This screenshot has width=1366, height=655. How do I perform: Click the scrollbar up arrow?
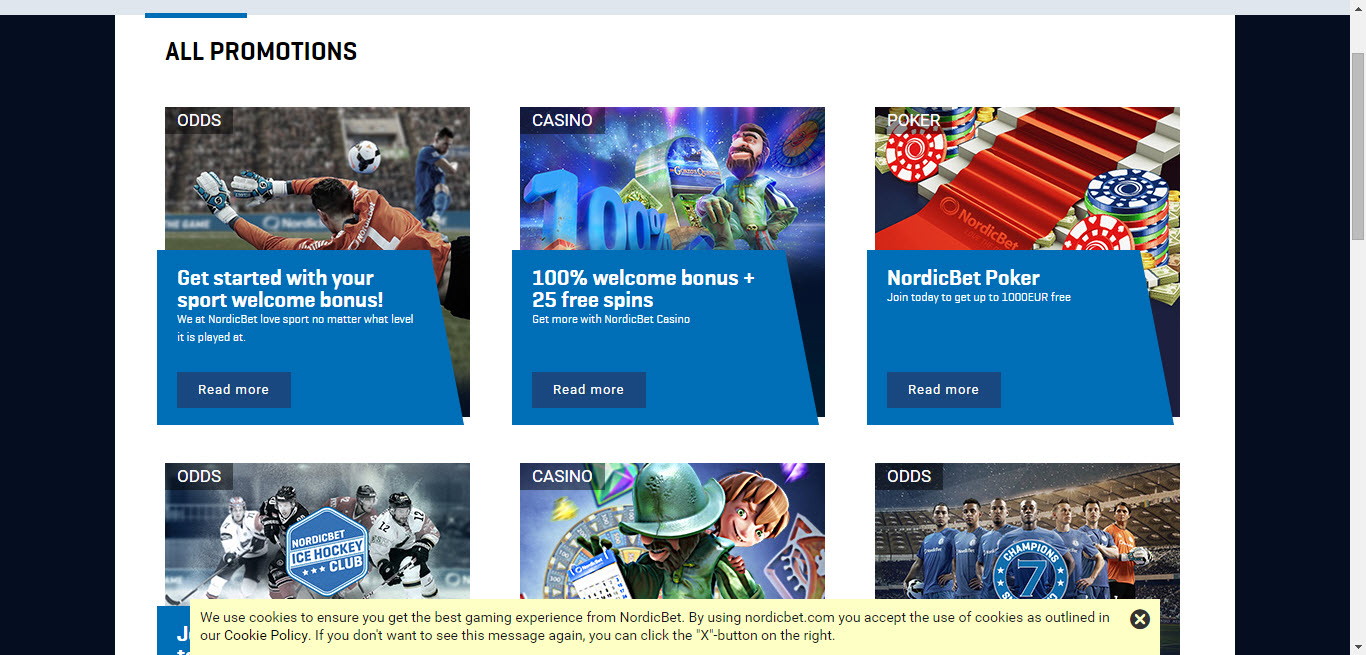point(1357,7)
